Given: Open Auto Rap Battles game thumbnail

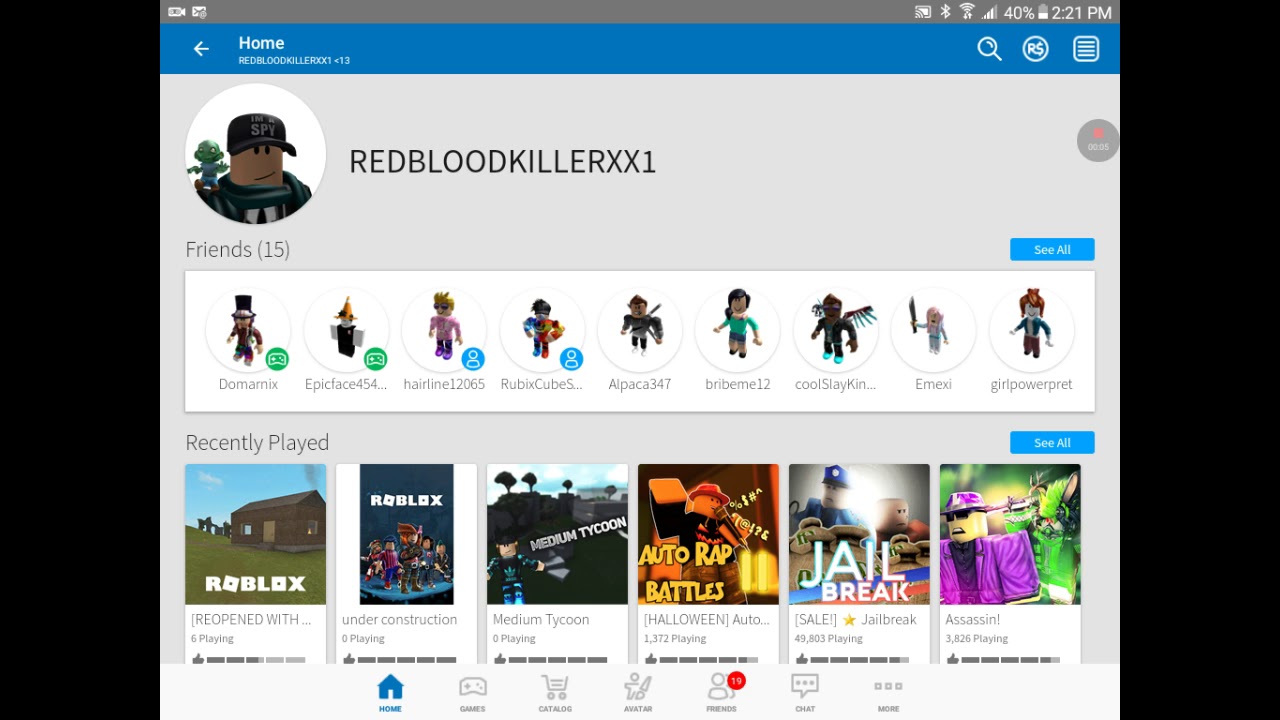Looking at the screenshot, I should pyautogui.click(x=708, y=534).
